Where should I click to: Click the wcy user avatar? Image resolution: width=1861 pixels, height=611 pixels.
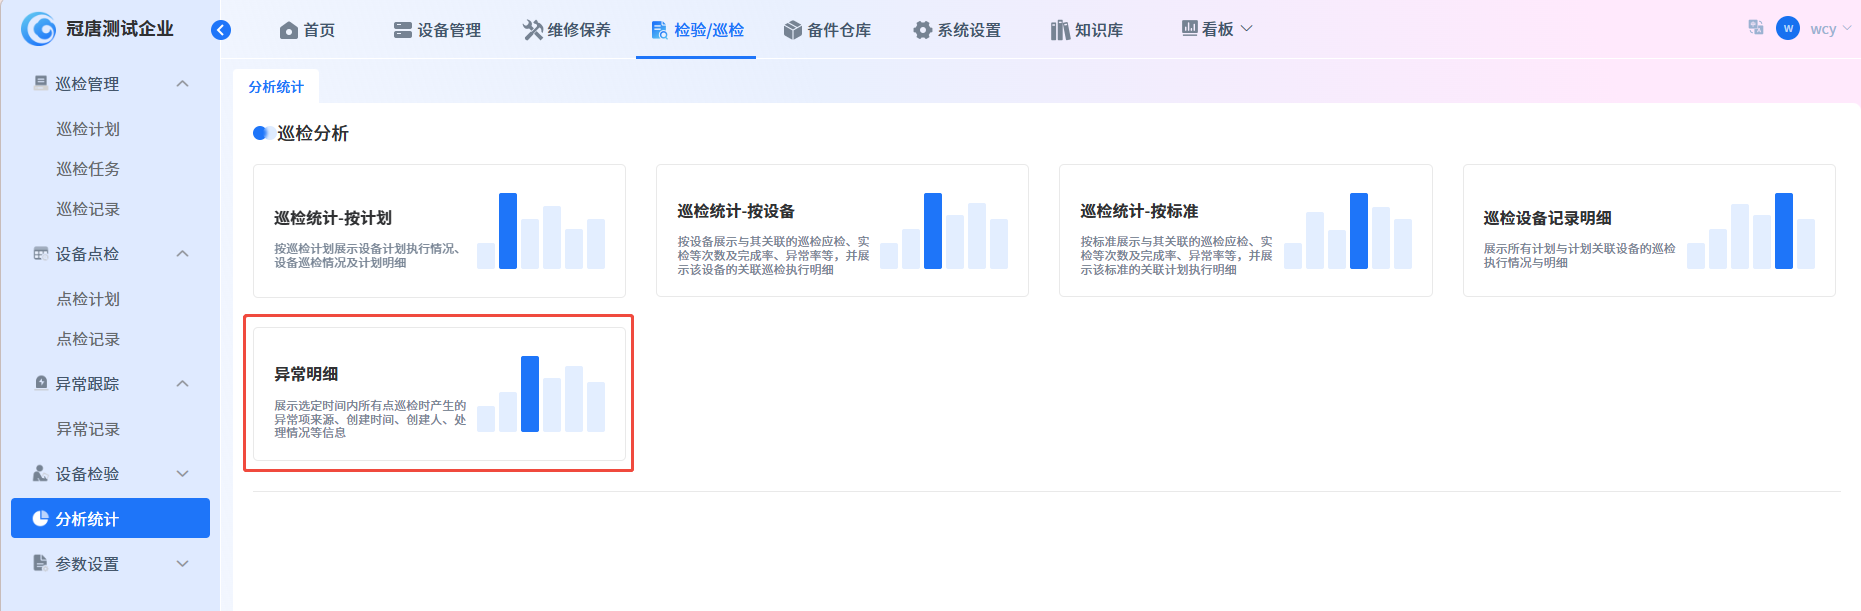pos(1788,28)
